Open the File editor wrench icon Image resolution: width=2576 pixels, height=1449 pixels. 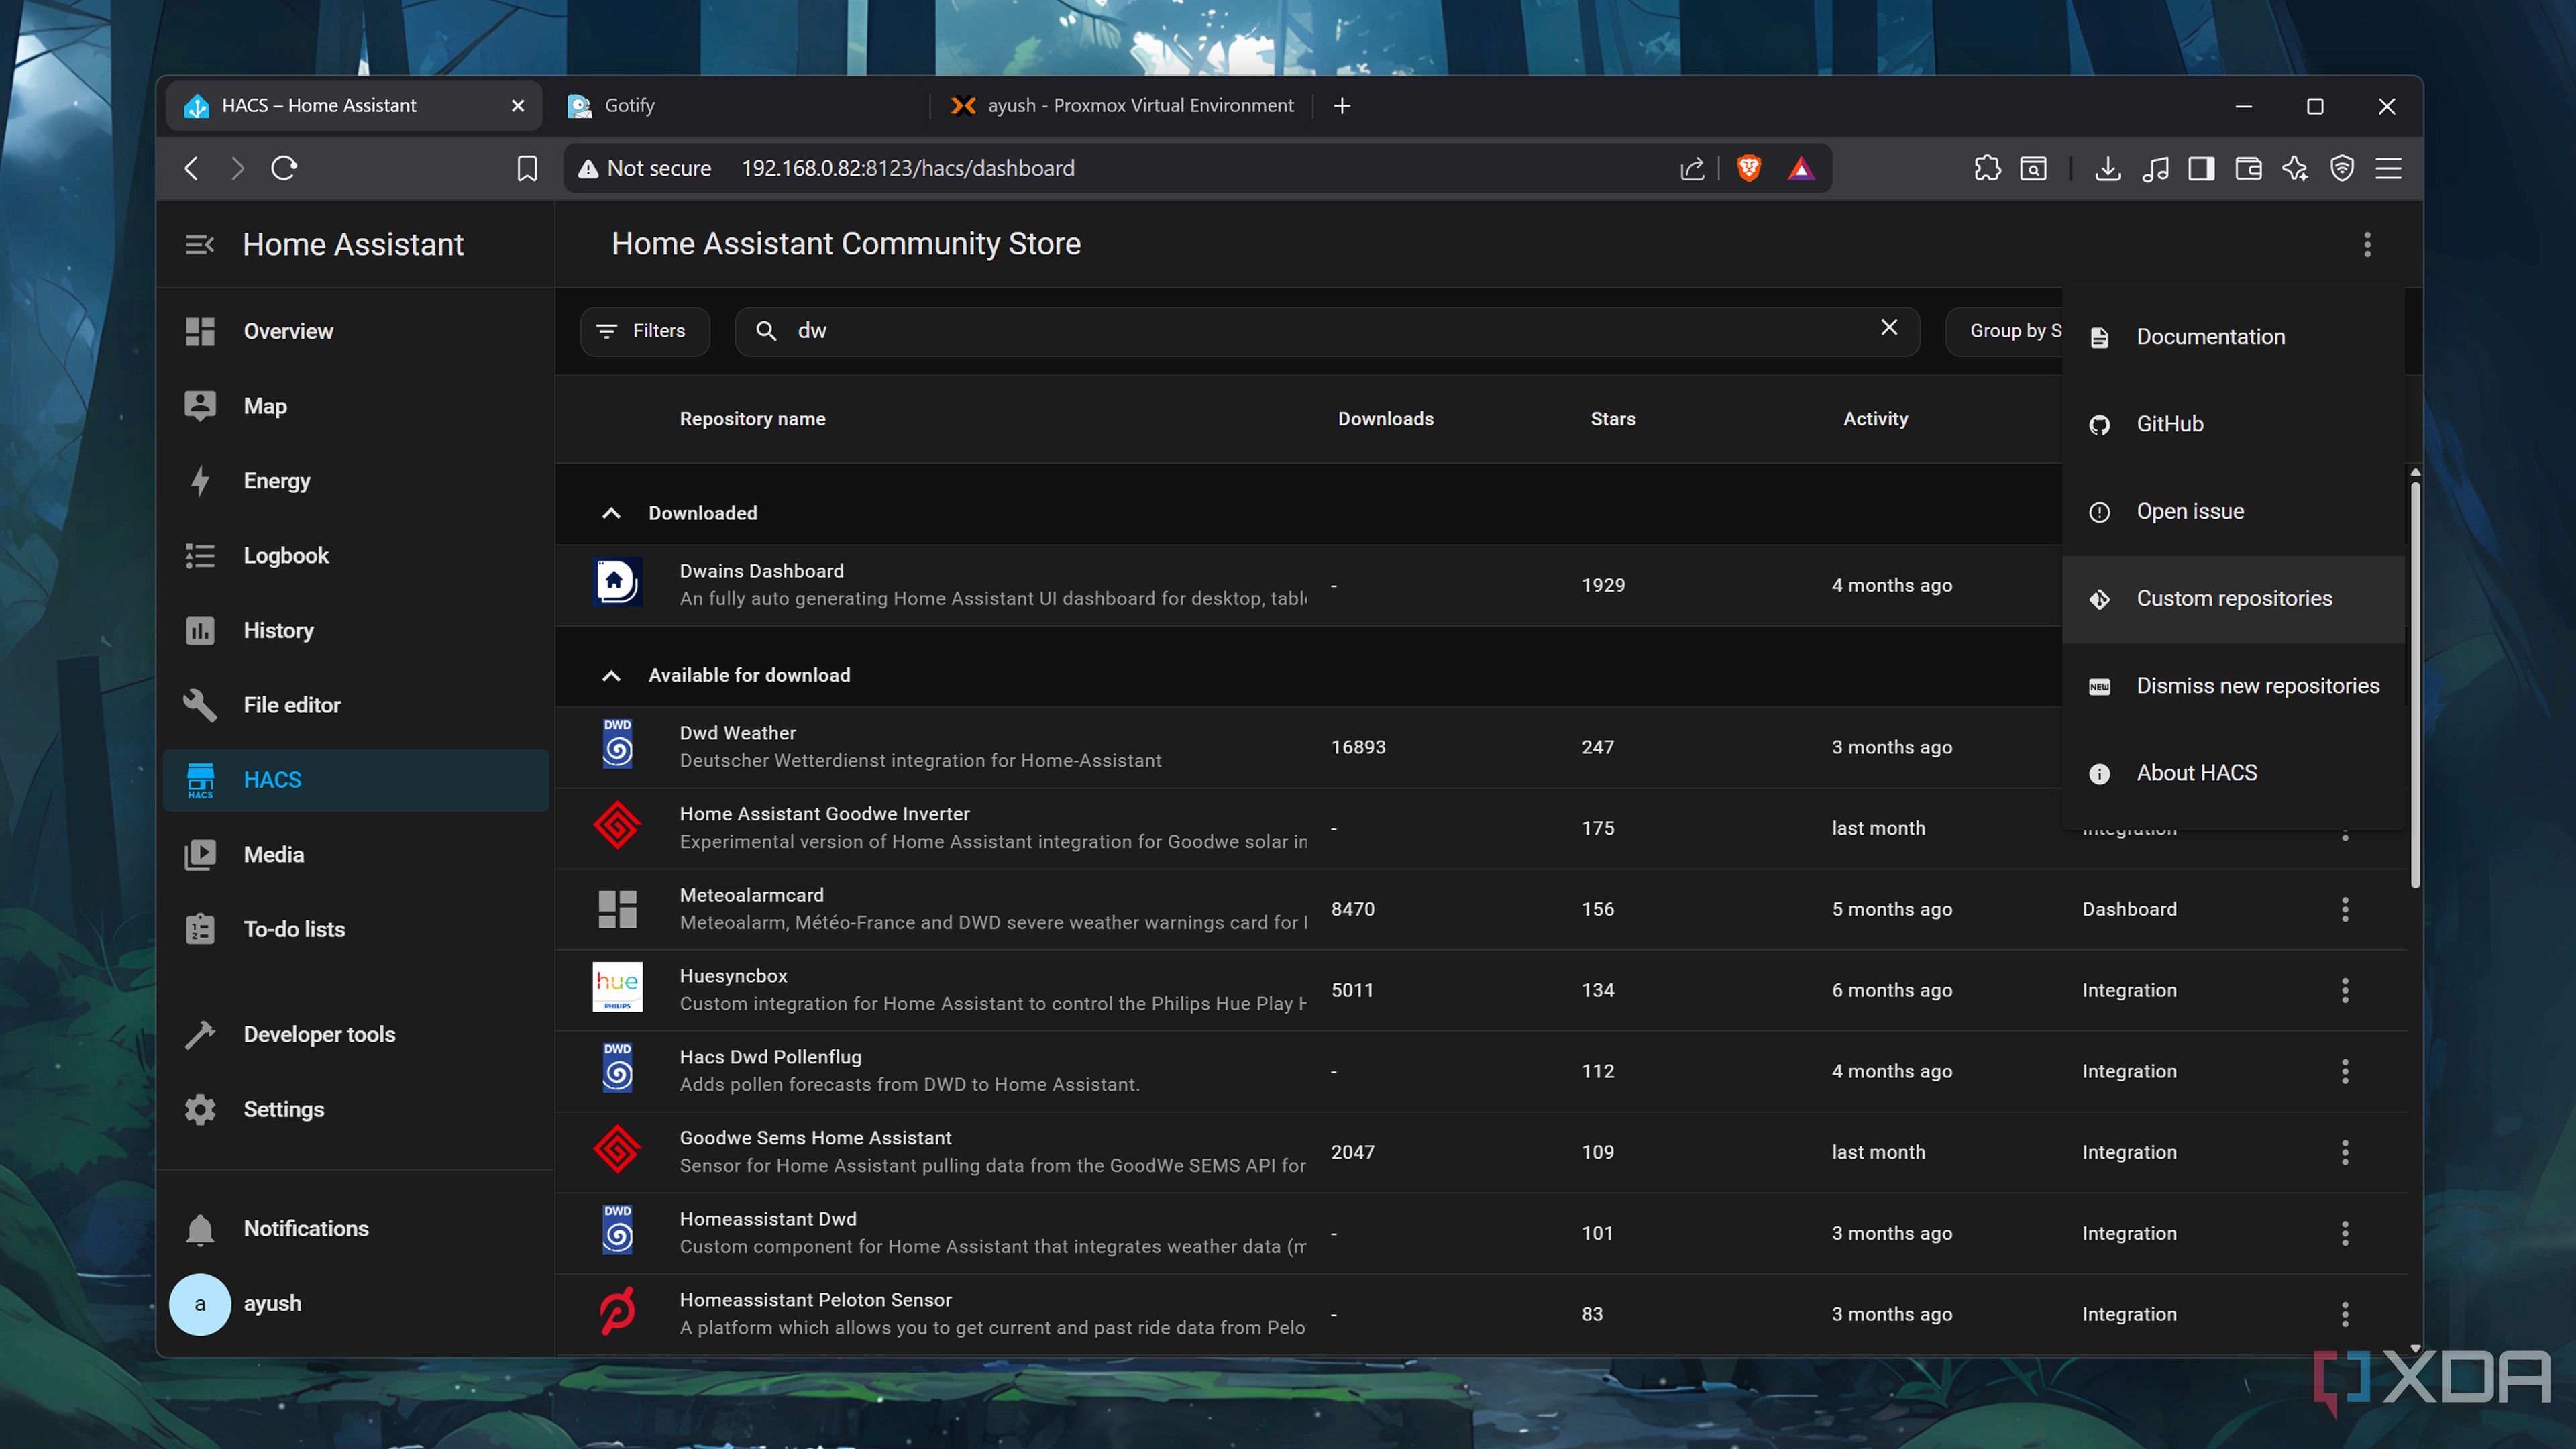pos(200,705)
